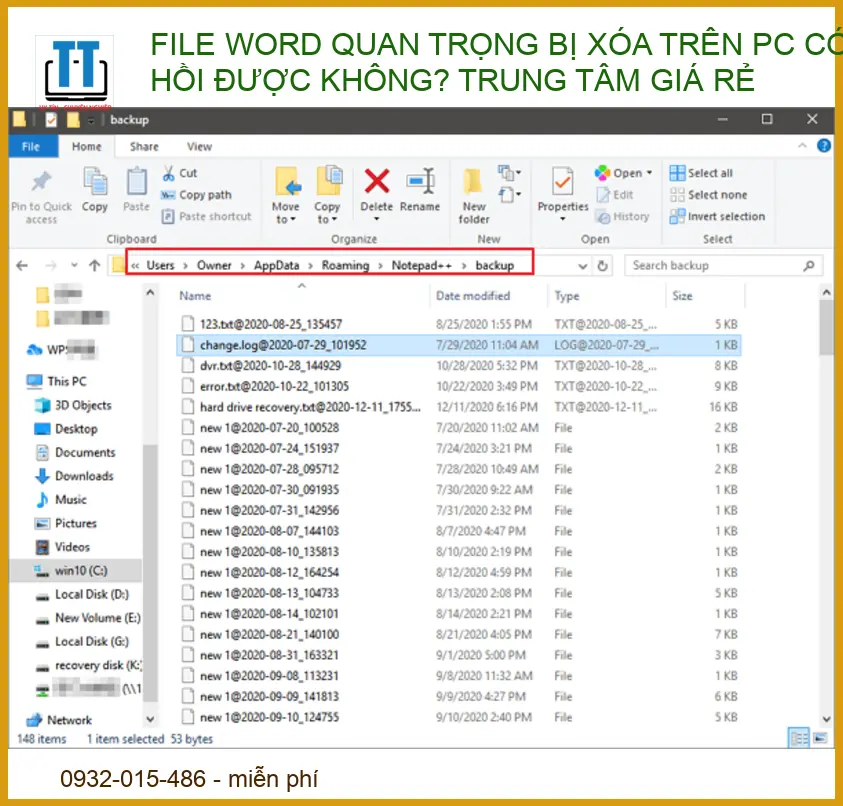
Task: Select the Downloads folder in sidebar
Action: click(x=84, y=476)
